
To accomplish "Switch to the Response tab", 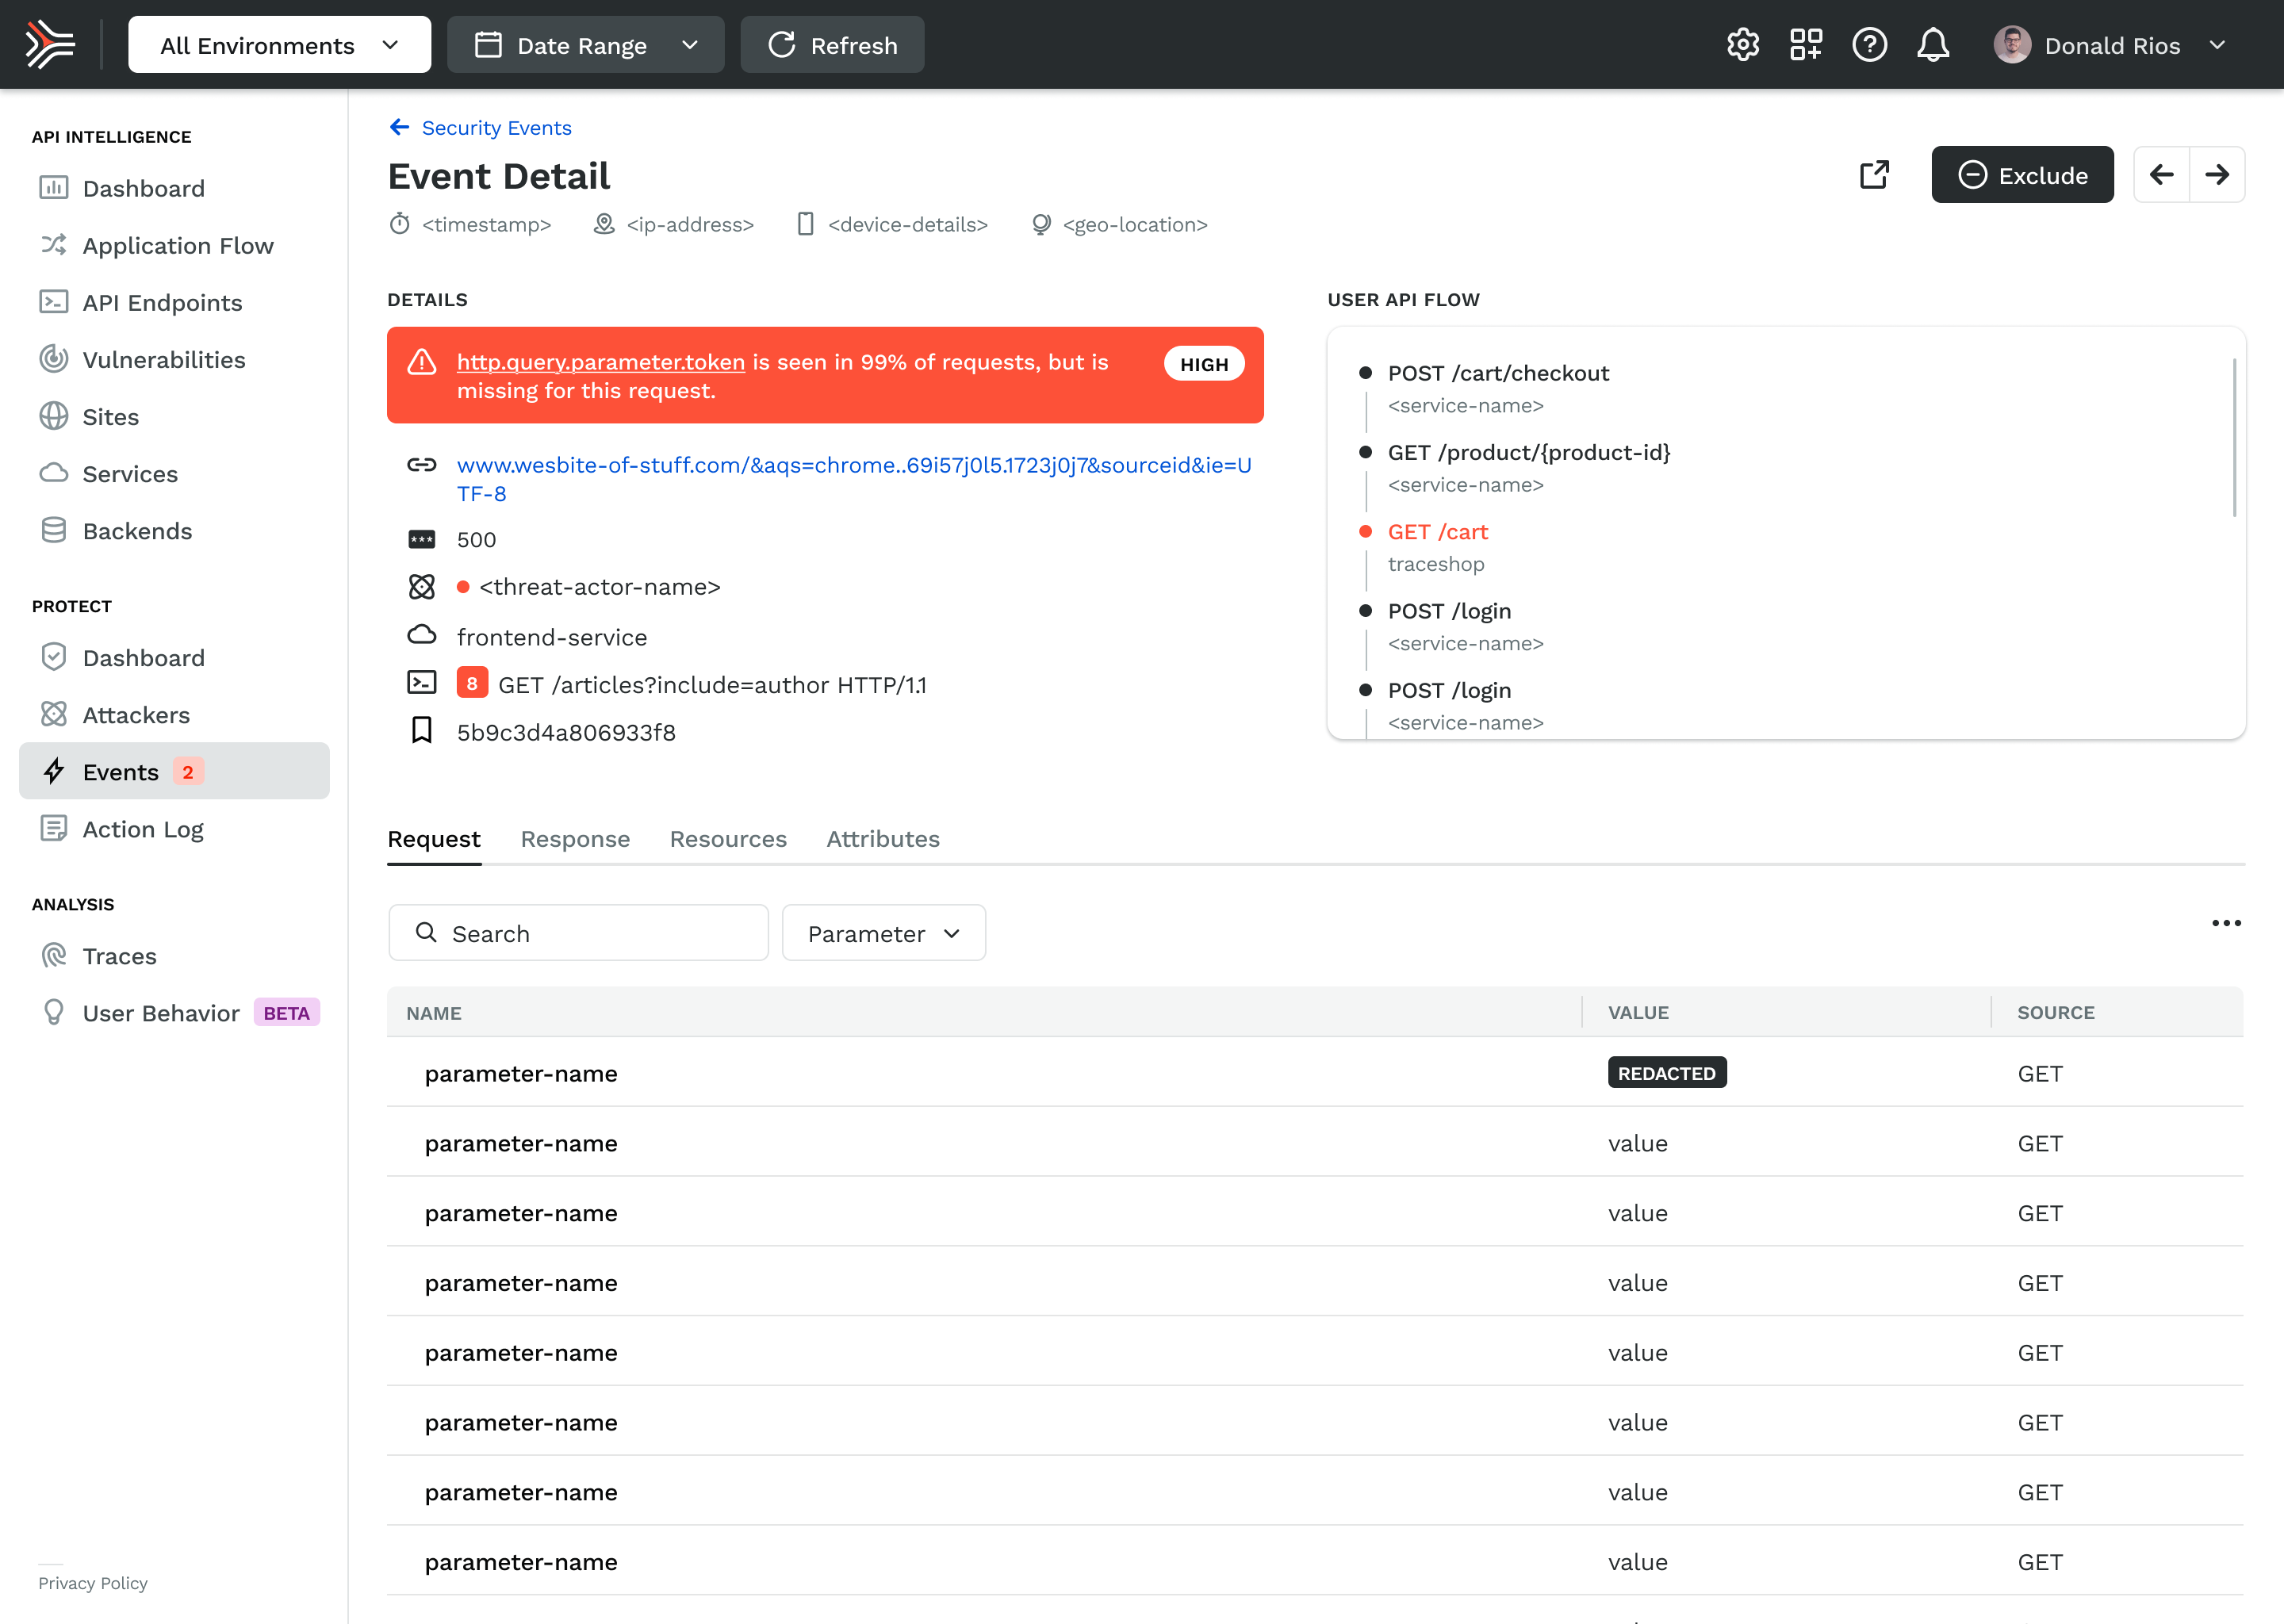I will pos(575,839).
